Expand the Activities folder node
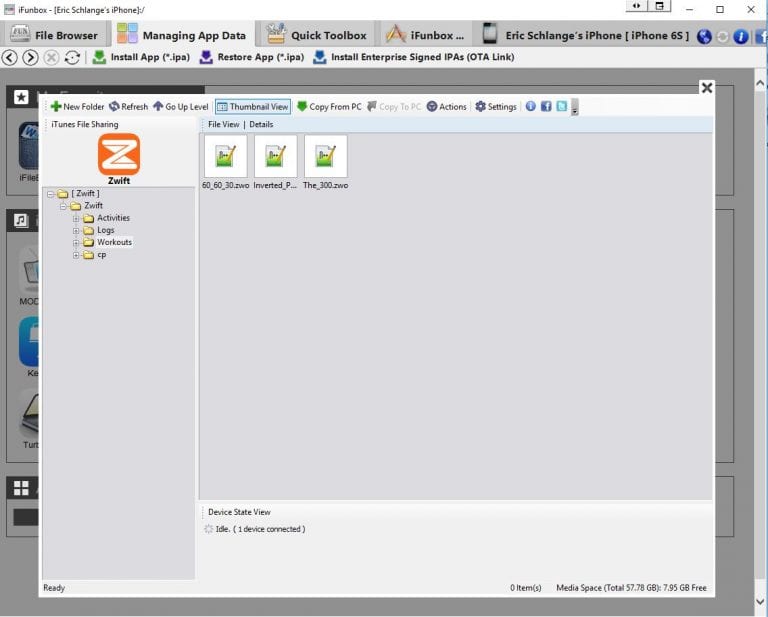 click(76, 218)
